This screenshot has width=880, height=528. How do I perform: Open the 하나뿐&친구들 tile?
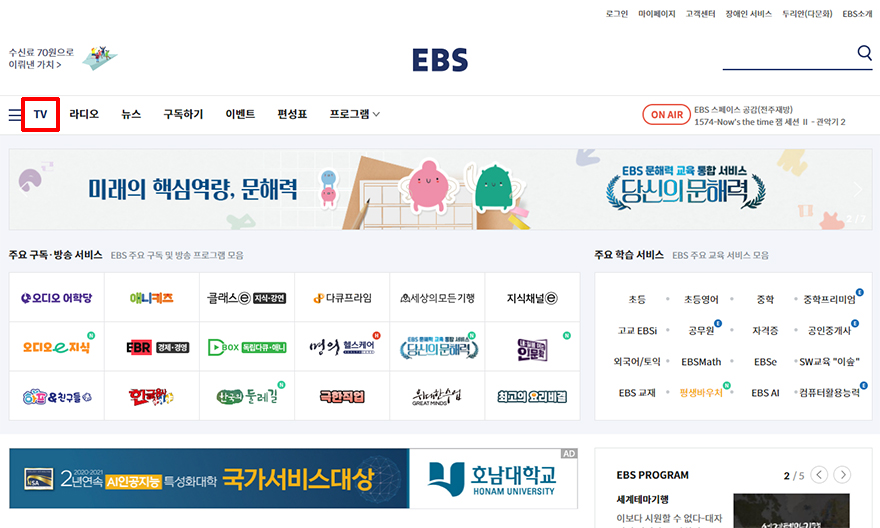click(57, 396)
